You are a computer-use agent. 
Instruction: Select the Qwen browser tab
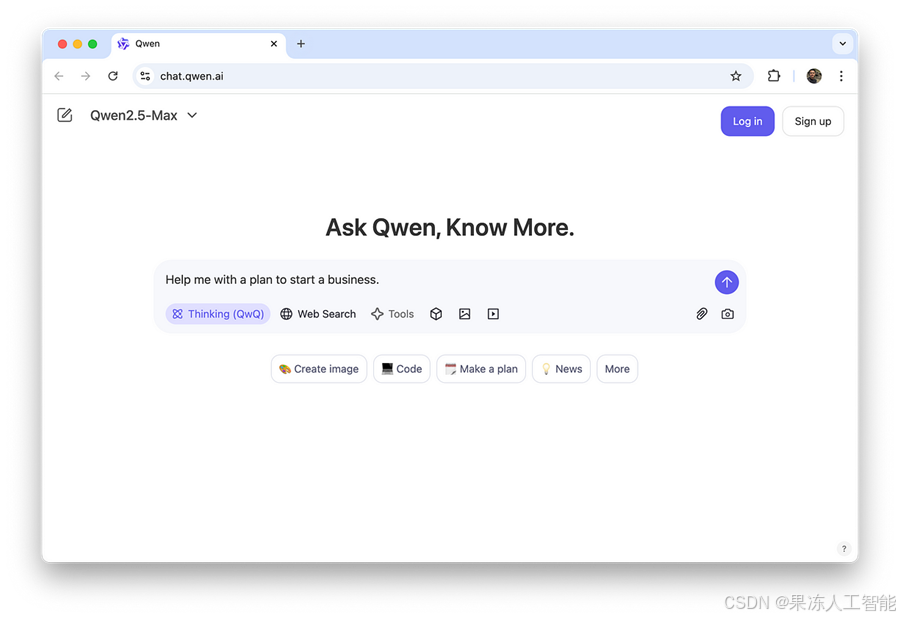198,44
